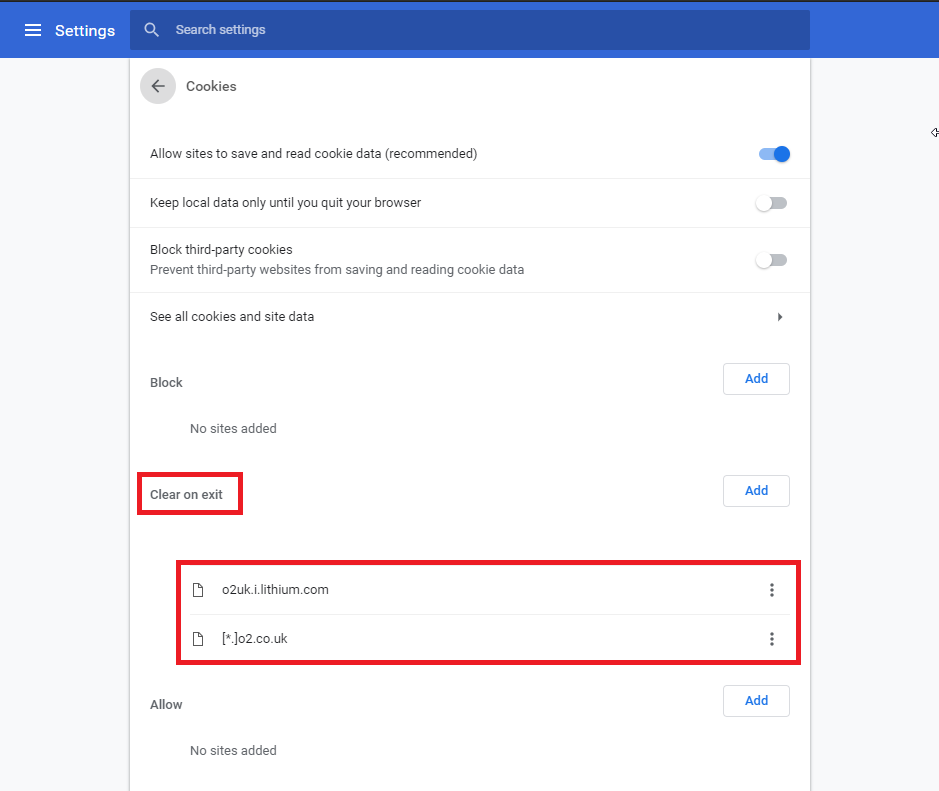The height and width of the screenshot is (791, 939).
Task: Click the search magnifier icon
Action: point(152,30)
